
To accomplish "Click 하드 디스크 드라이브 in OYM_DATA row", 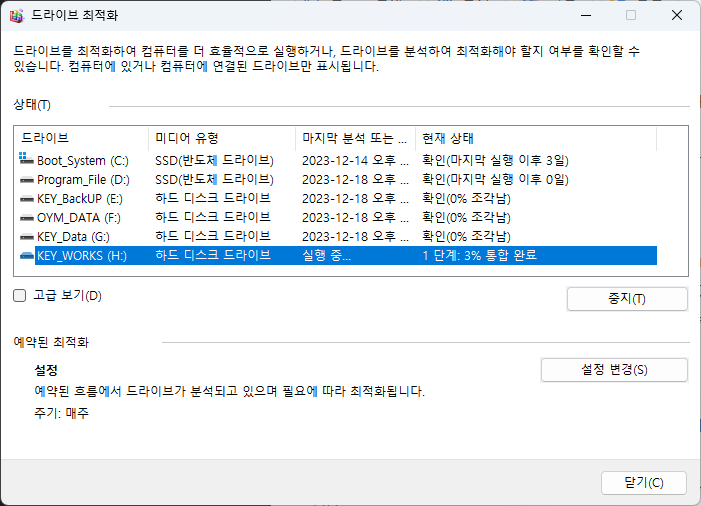I will pyautogui.click(x=213, y=218).
